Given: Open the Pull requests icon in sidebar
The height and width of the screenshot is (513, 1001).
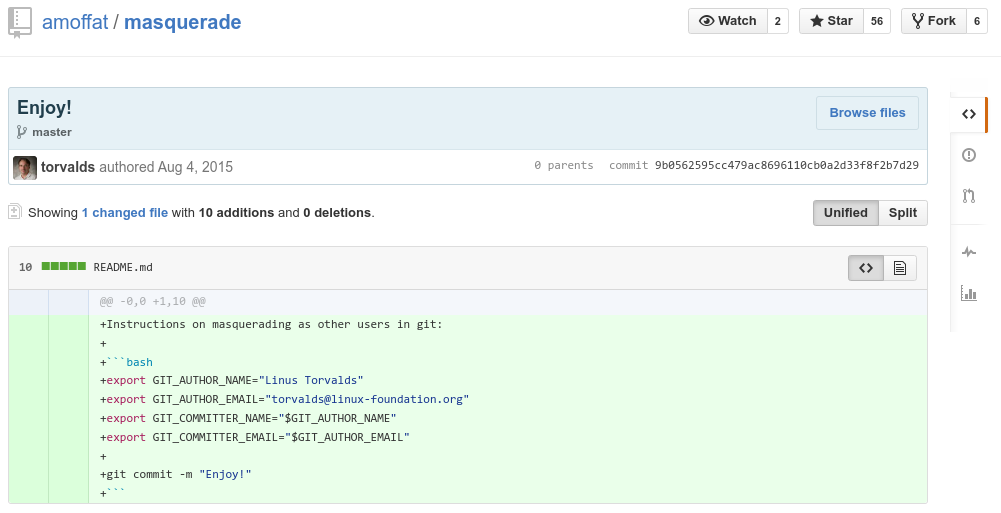Looking at the screenshot, I should [x=969, y=196].
